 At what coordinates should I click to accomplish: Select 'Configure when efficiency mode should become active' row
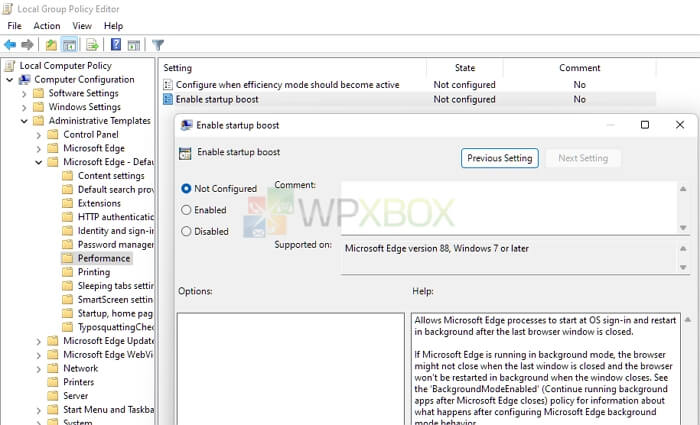pos(409,85)
